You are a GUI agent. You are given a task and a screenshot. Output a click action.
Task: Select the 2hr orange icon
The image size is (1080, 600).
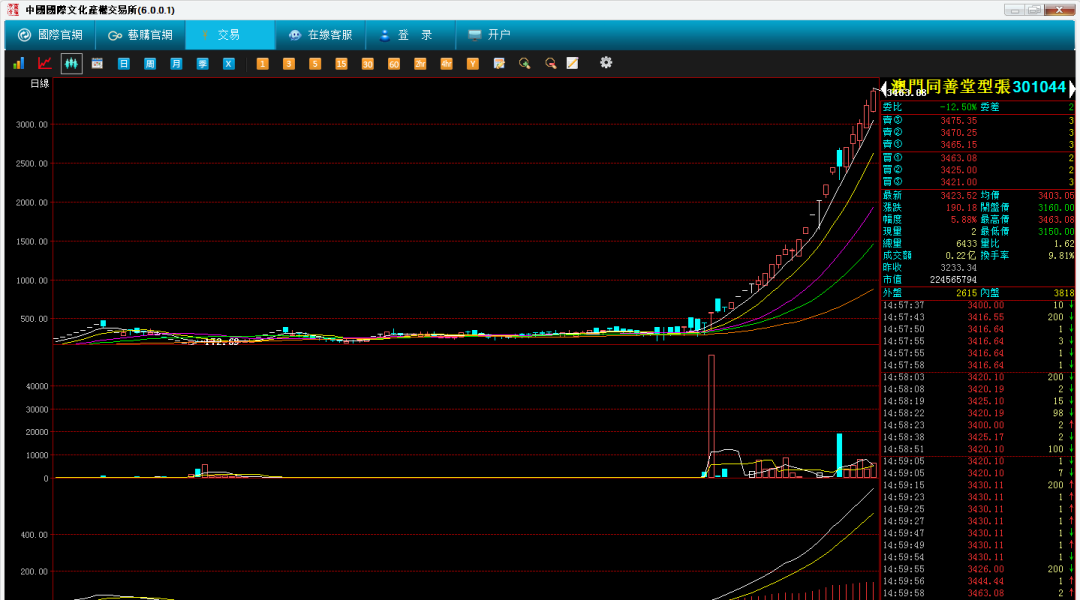[x=419, y=63]
